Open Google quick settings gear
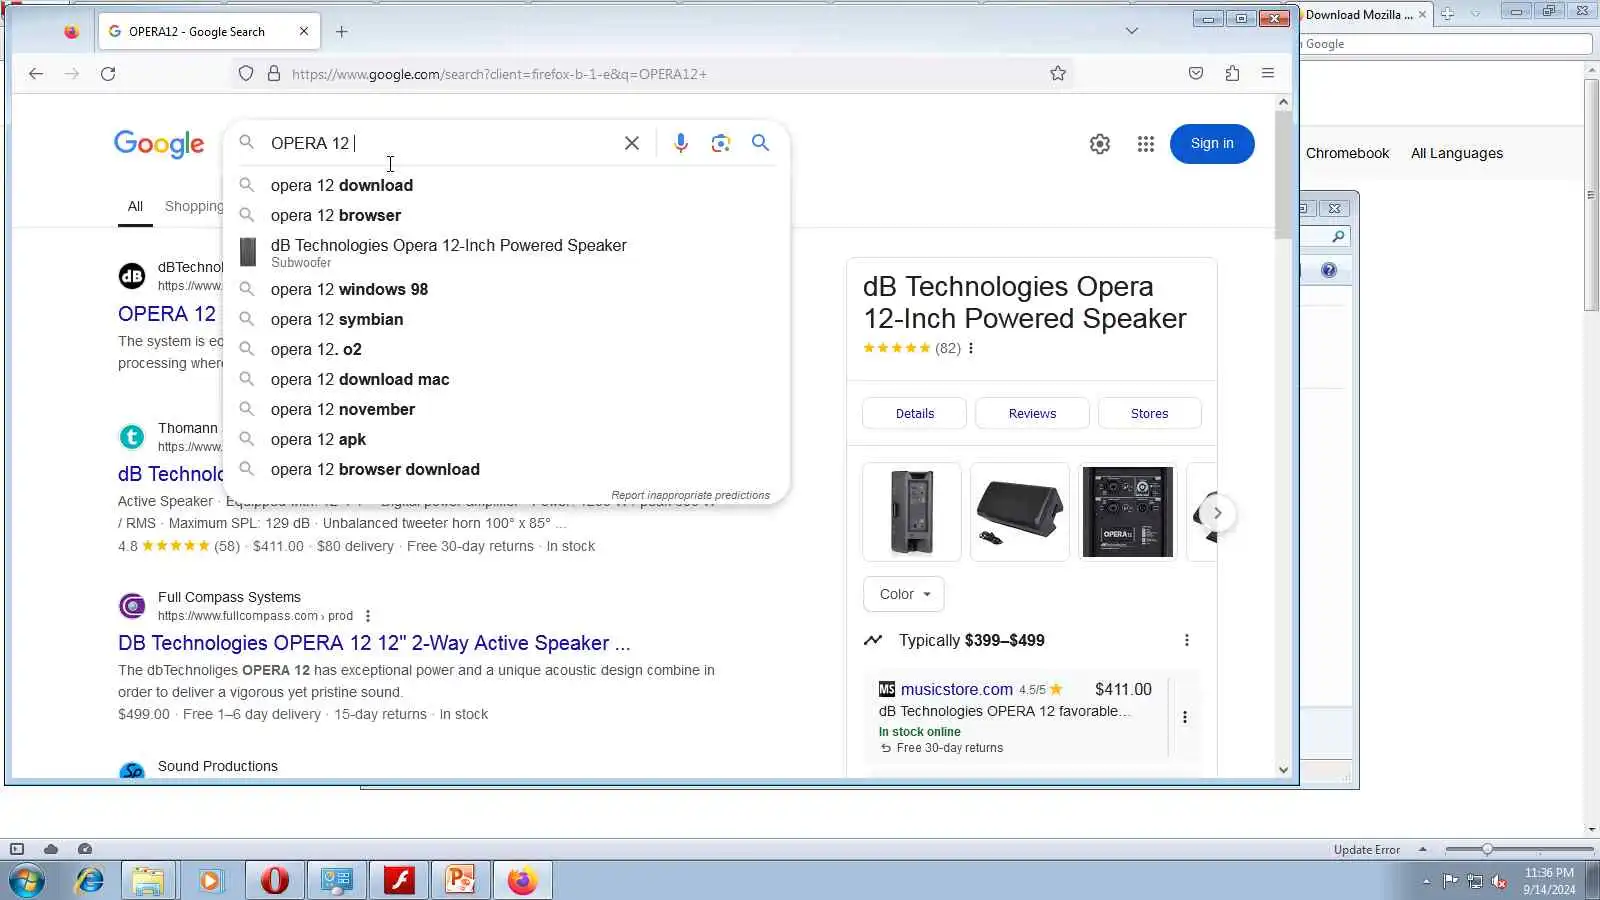The width and height of the screenshot is (1600, 900). (x=1100, y=144)
